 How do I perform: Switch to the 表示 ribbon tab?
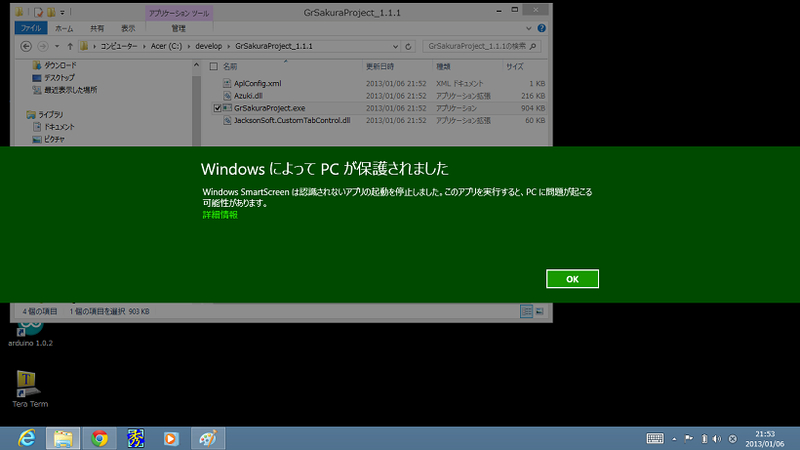click(128, 28)
